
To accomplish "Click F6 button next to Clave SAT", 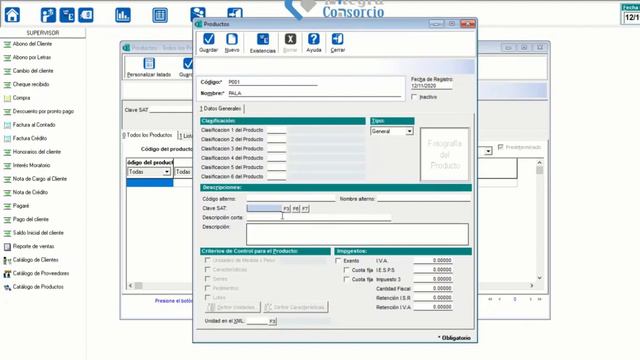I will pos(296,209).
